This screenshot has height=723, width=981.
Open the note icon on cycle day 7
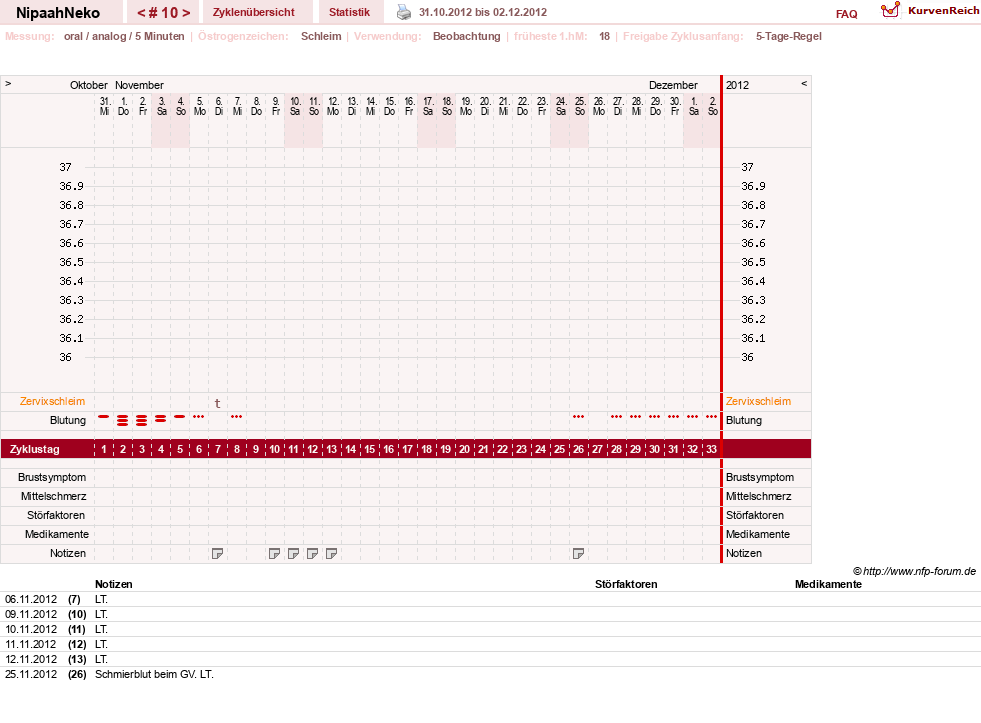tap(218, 554)
